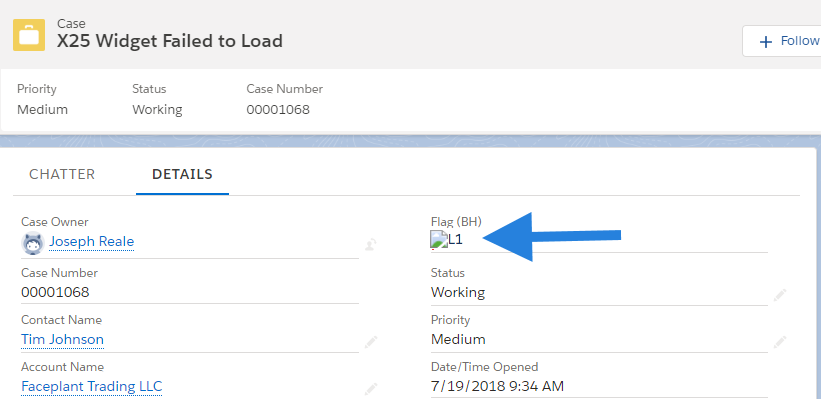Viewport: 821px width, 399px height.
Task: Click the yellow Case briefcase icon
Action: [x=29, y=35]
